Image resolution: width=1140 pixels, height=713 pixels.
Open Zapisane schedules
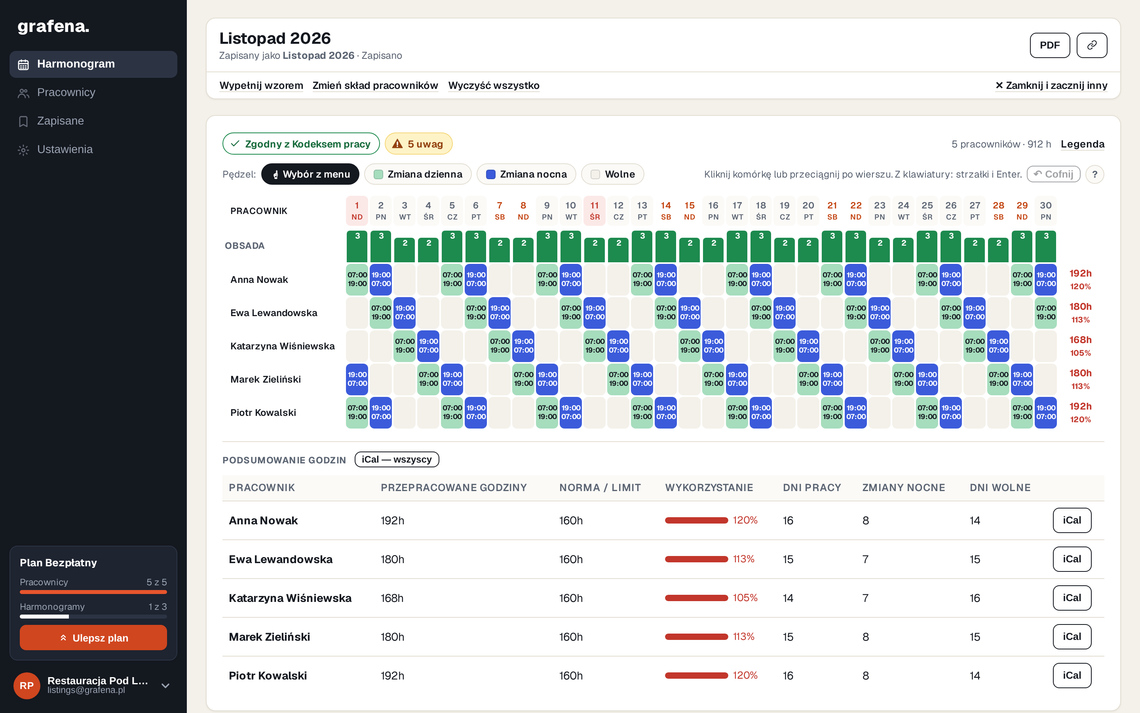pos(93,121)
